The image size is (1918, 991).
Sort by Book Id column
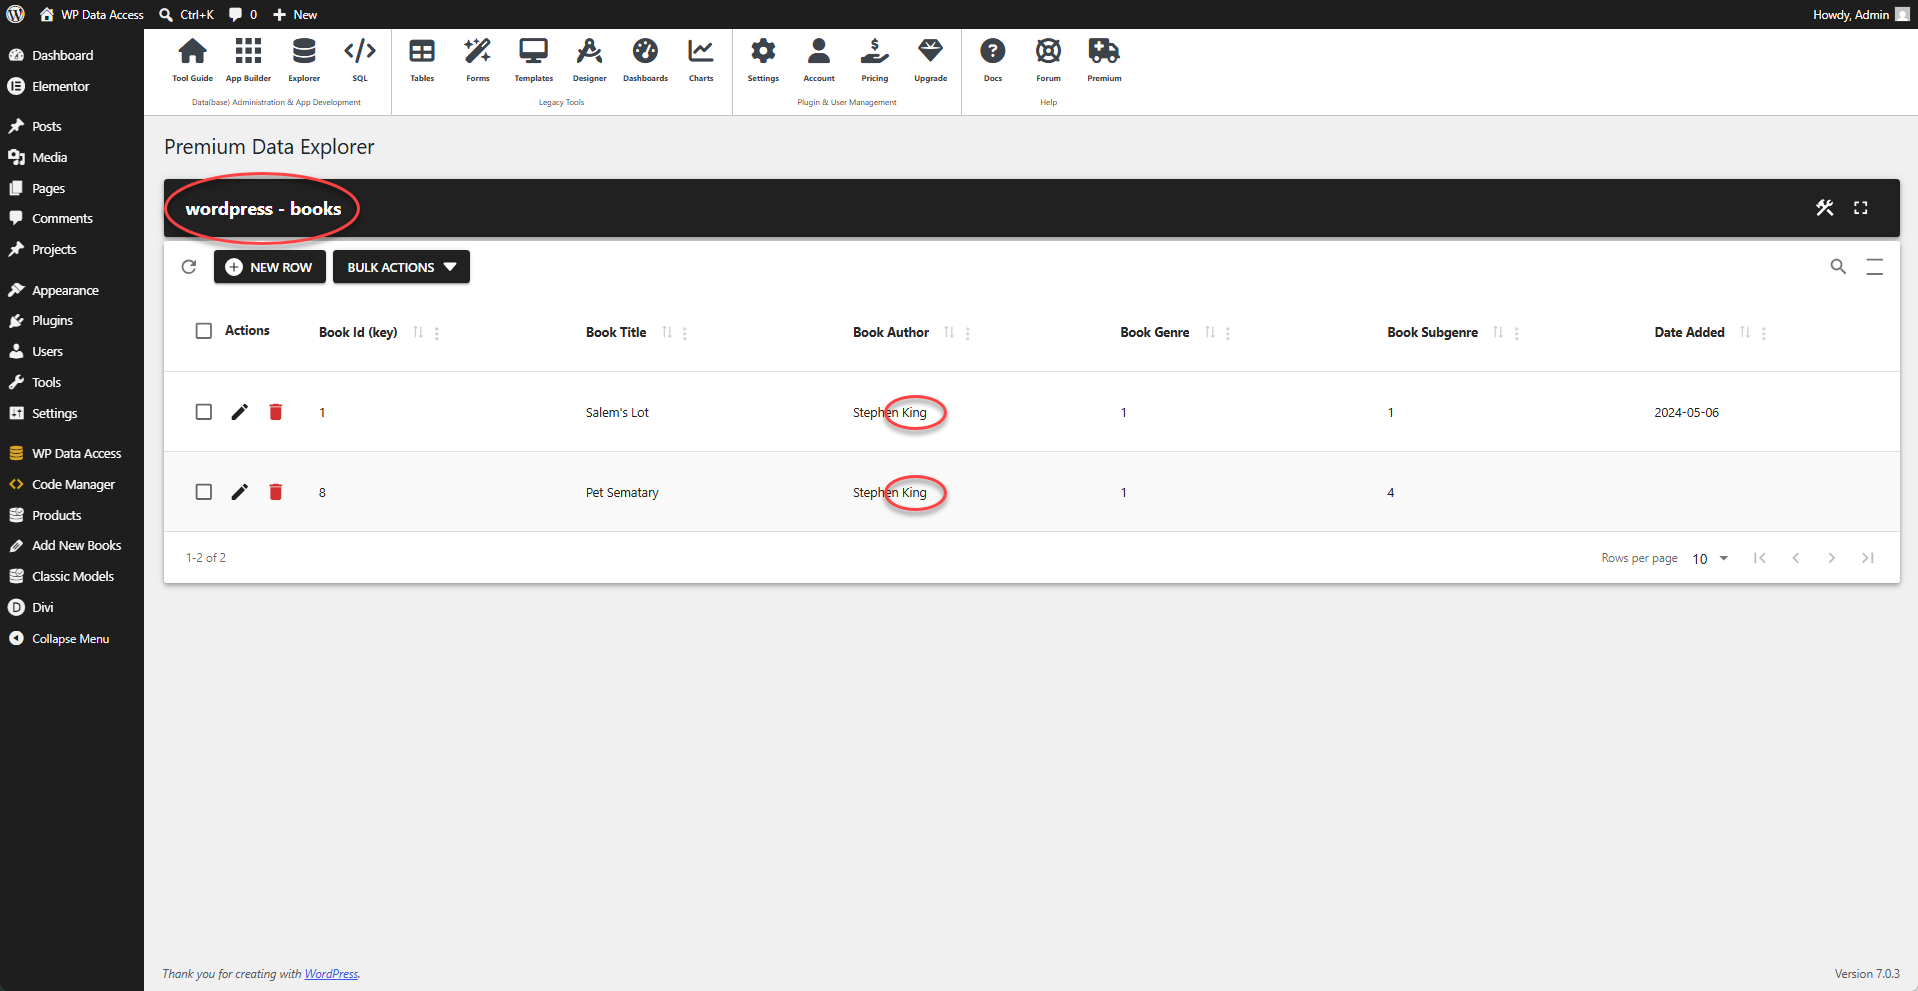click(x=418, y=332)
